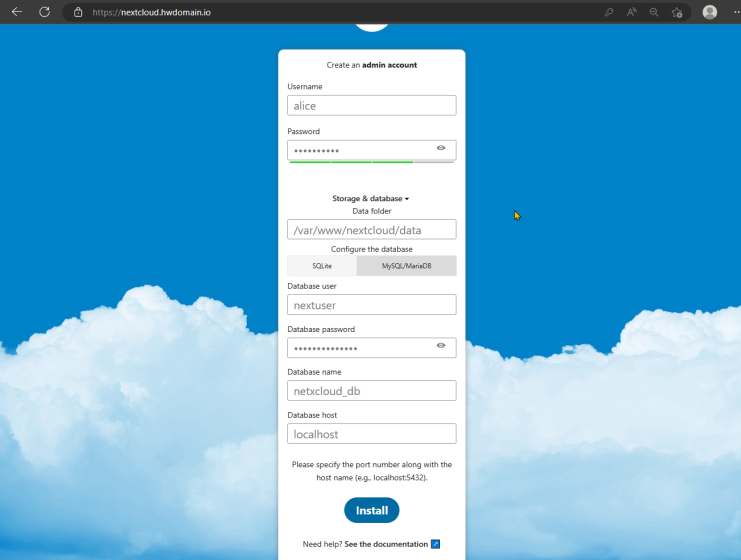Click the 'Database host' label

(x=312, y=415)
